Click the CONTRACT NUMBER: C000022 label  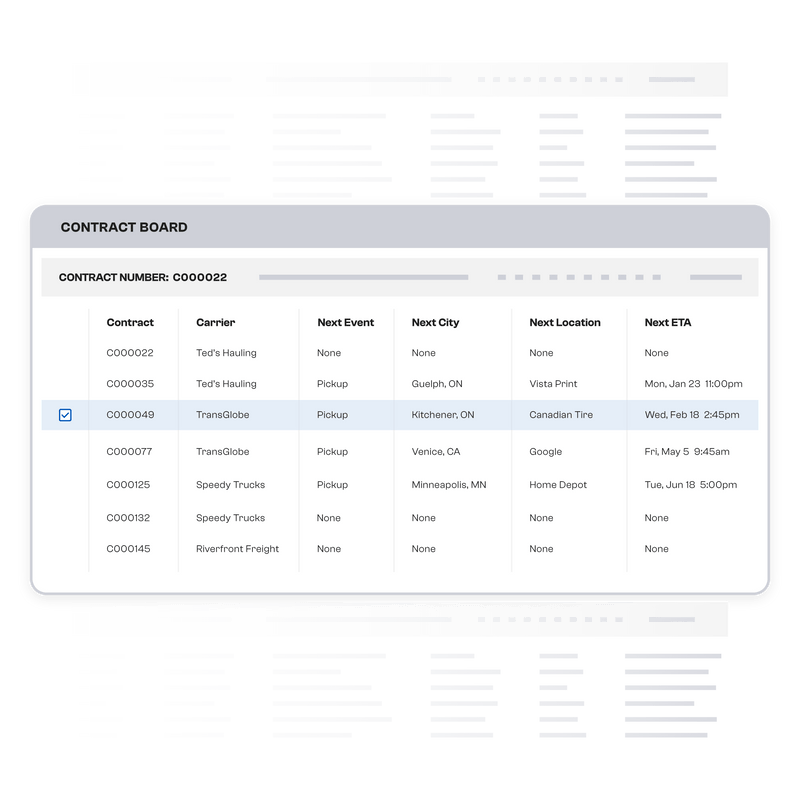[140, 277]
